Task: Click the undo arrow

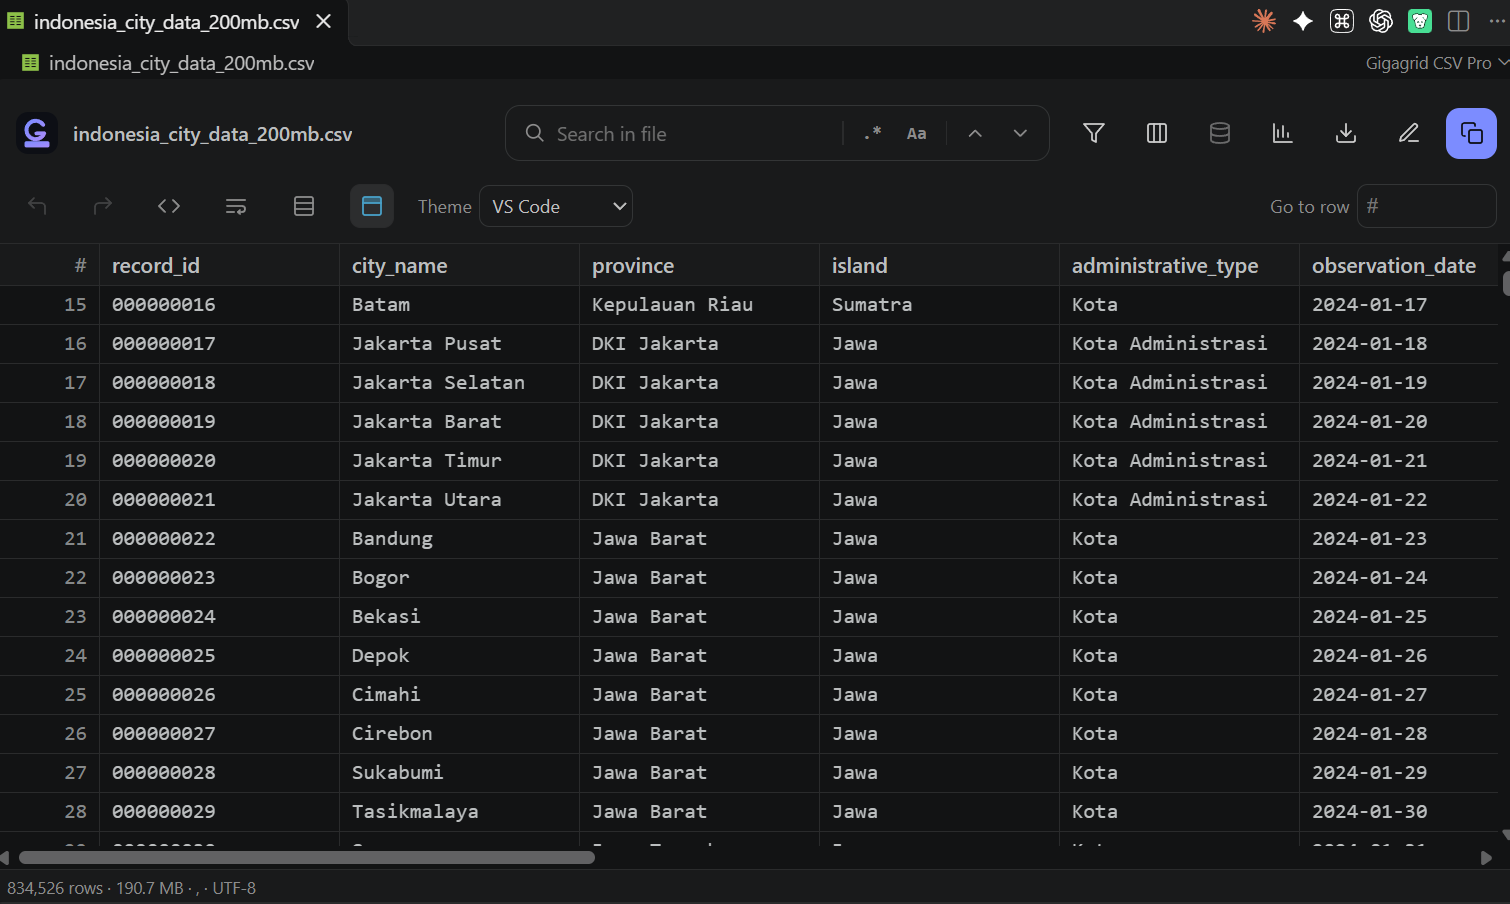Action: [37, 206]
